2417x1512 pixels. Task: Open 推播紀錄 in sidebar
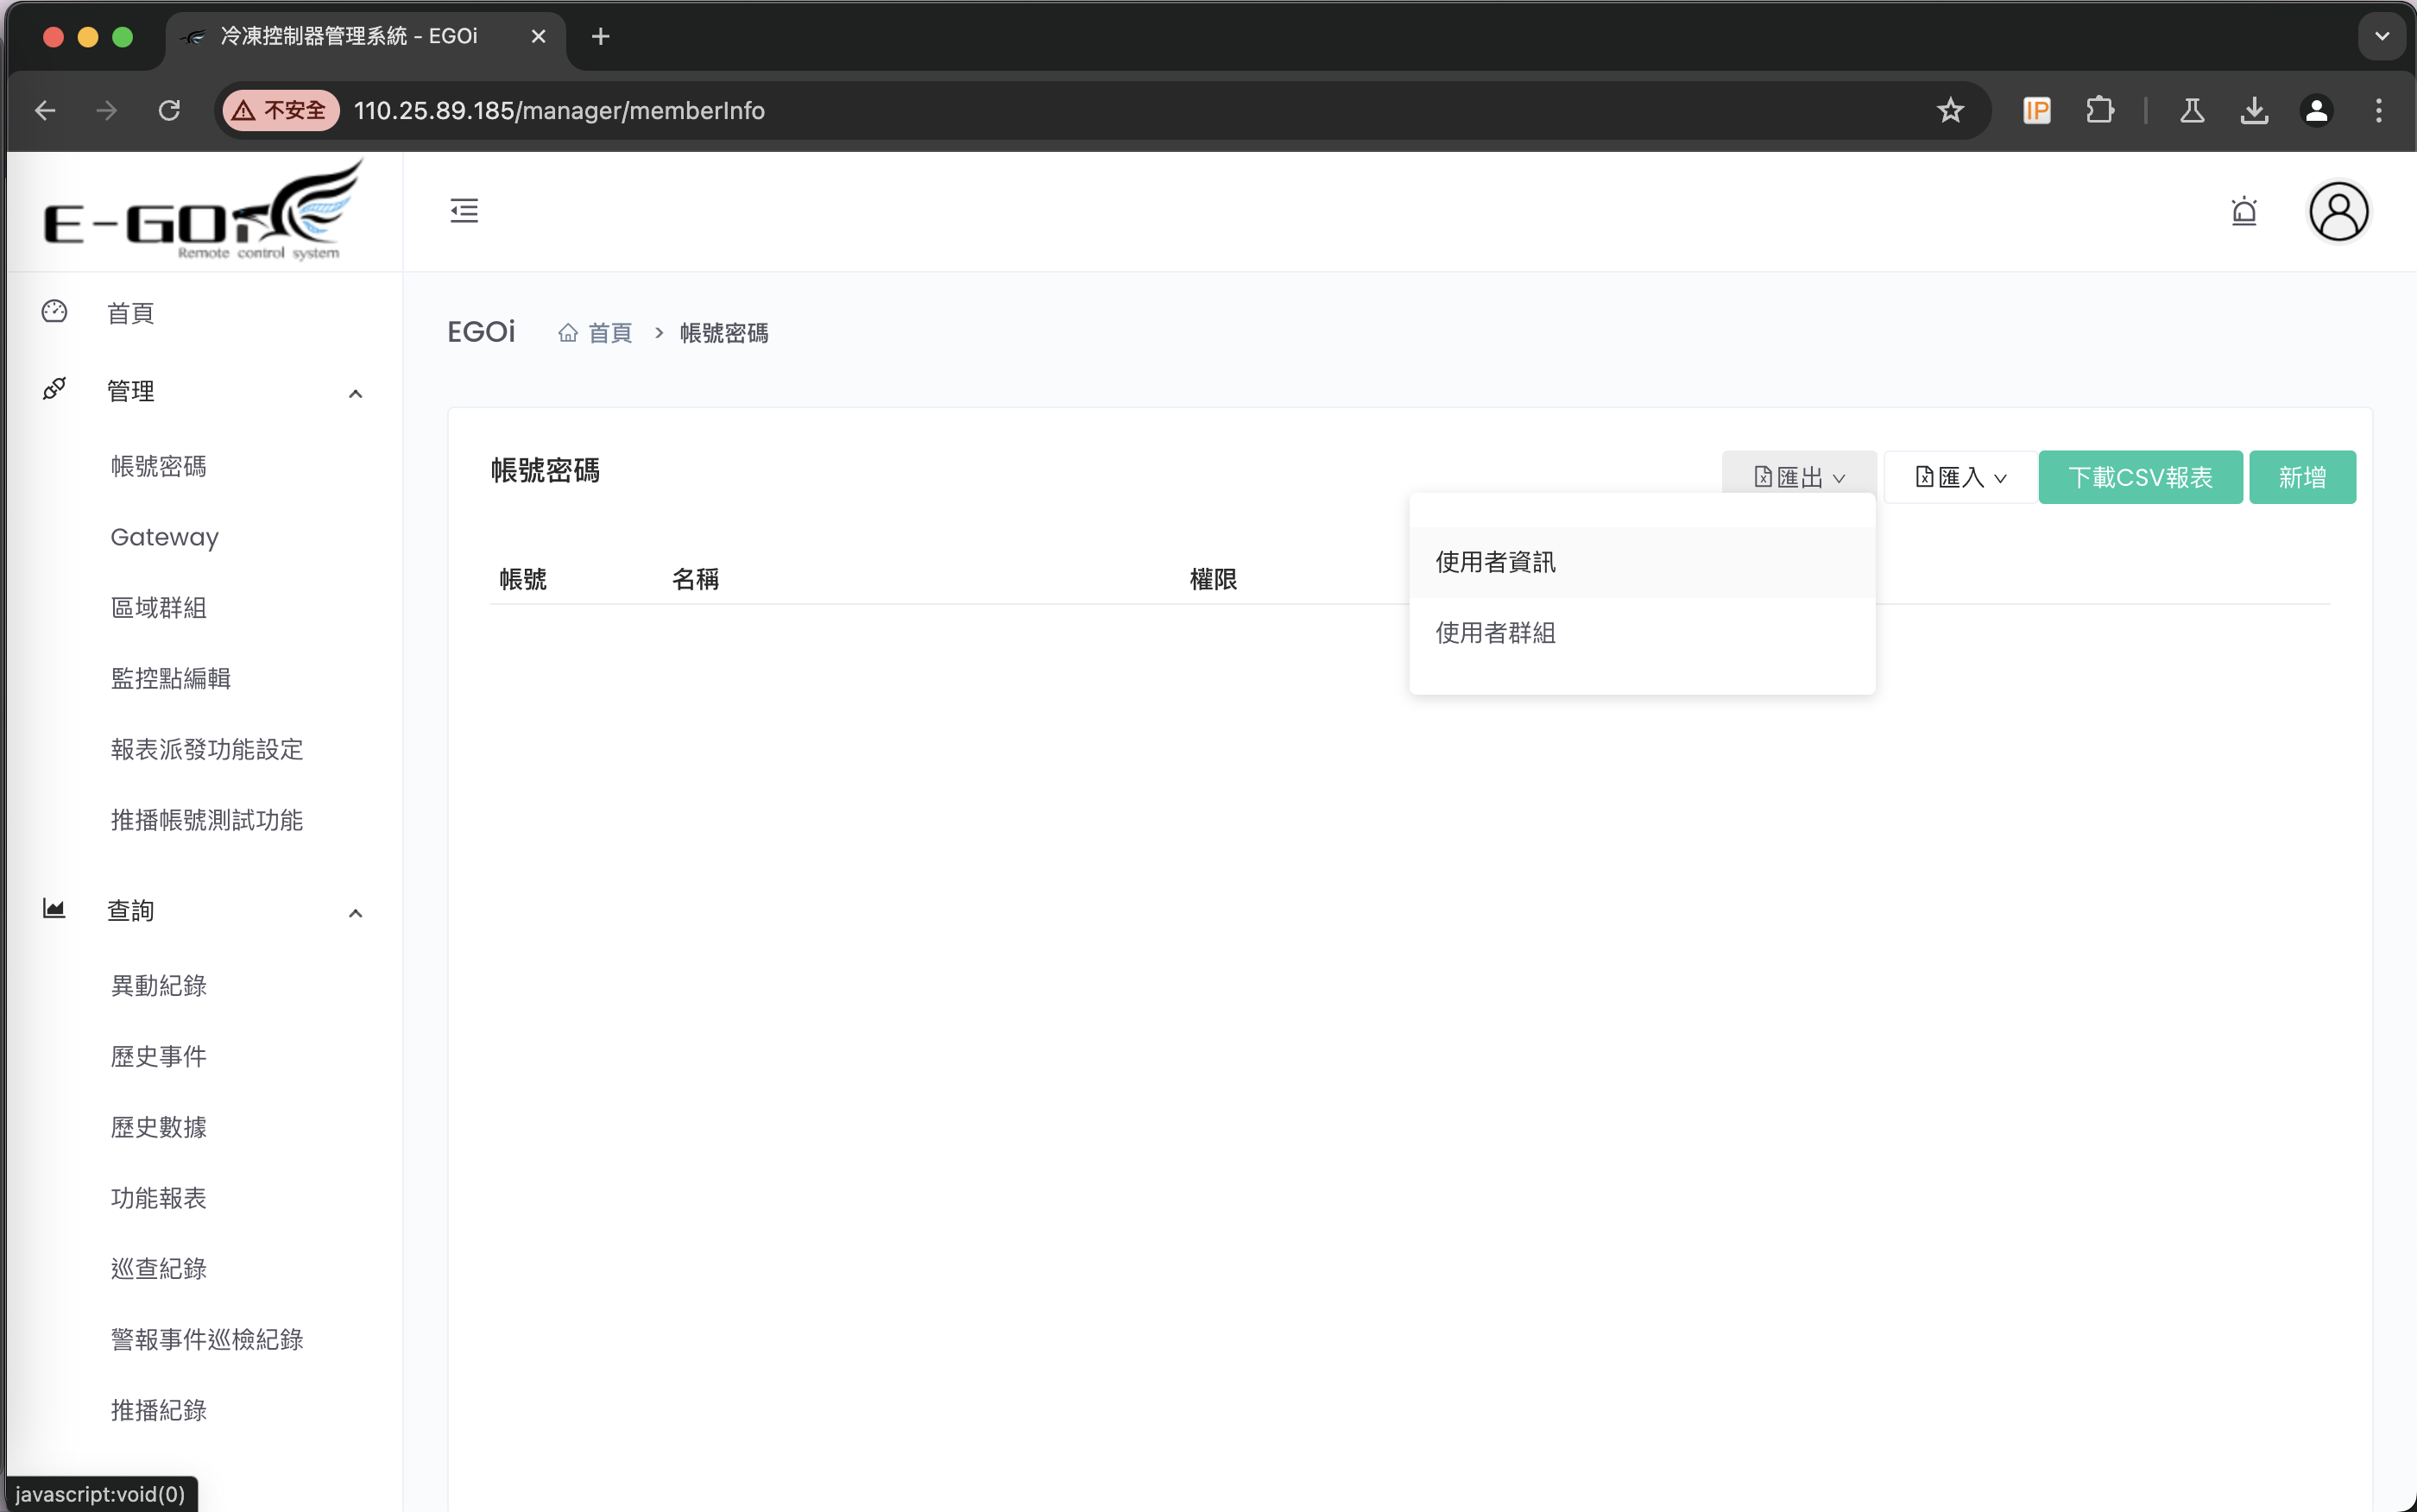point(159,1410)
